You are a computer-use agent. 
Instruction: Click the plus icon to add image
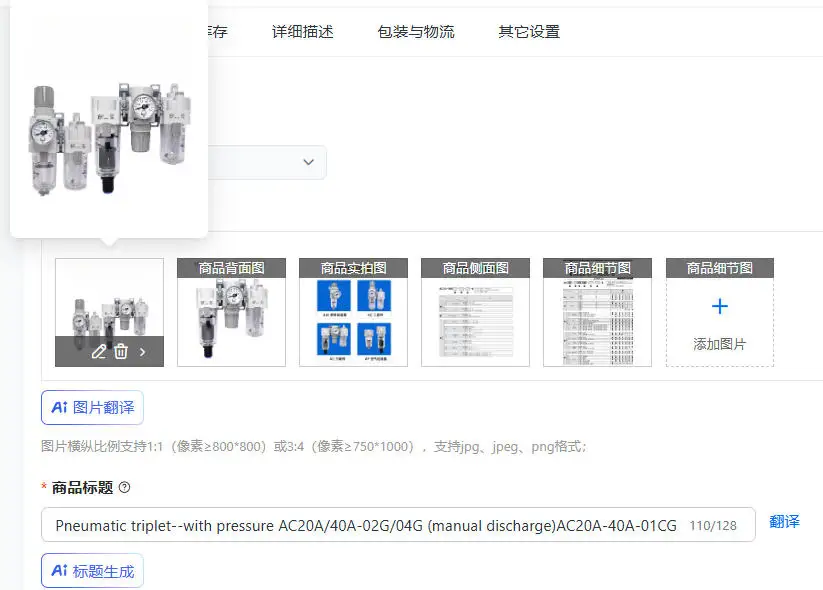tap(720, 306)
